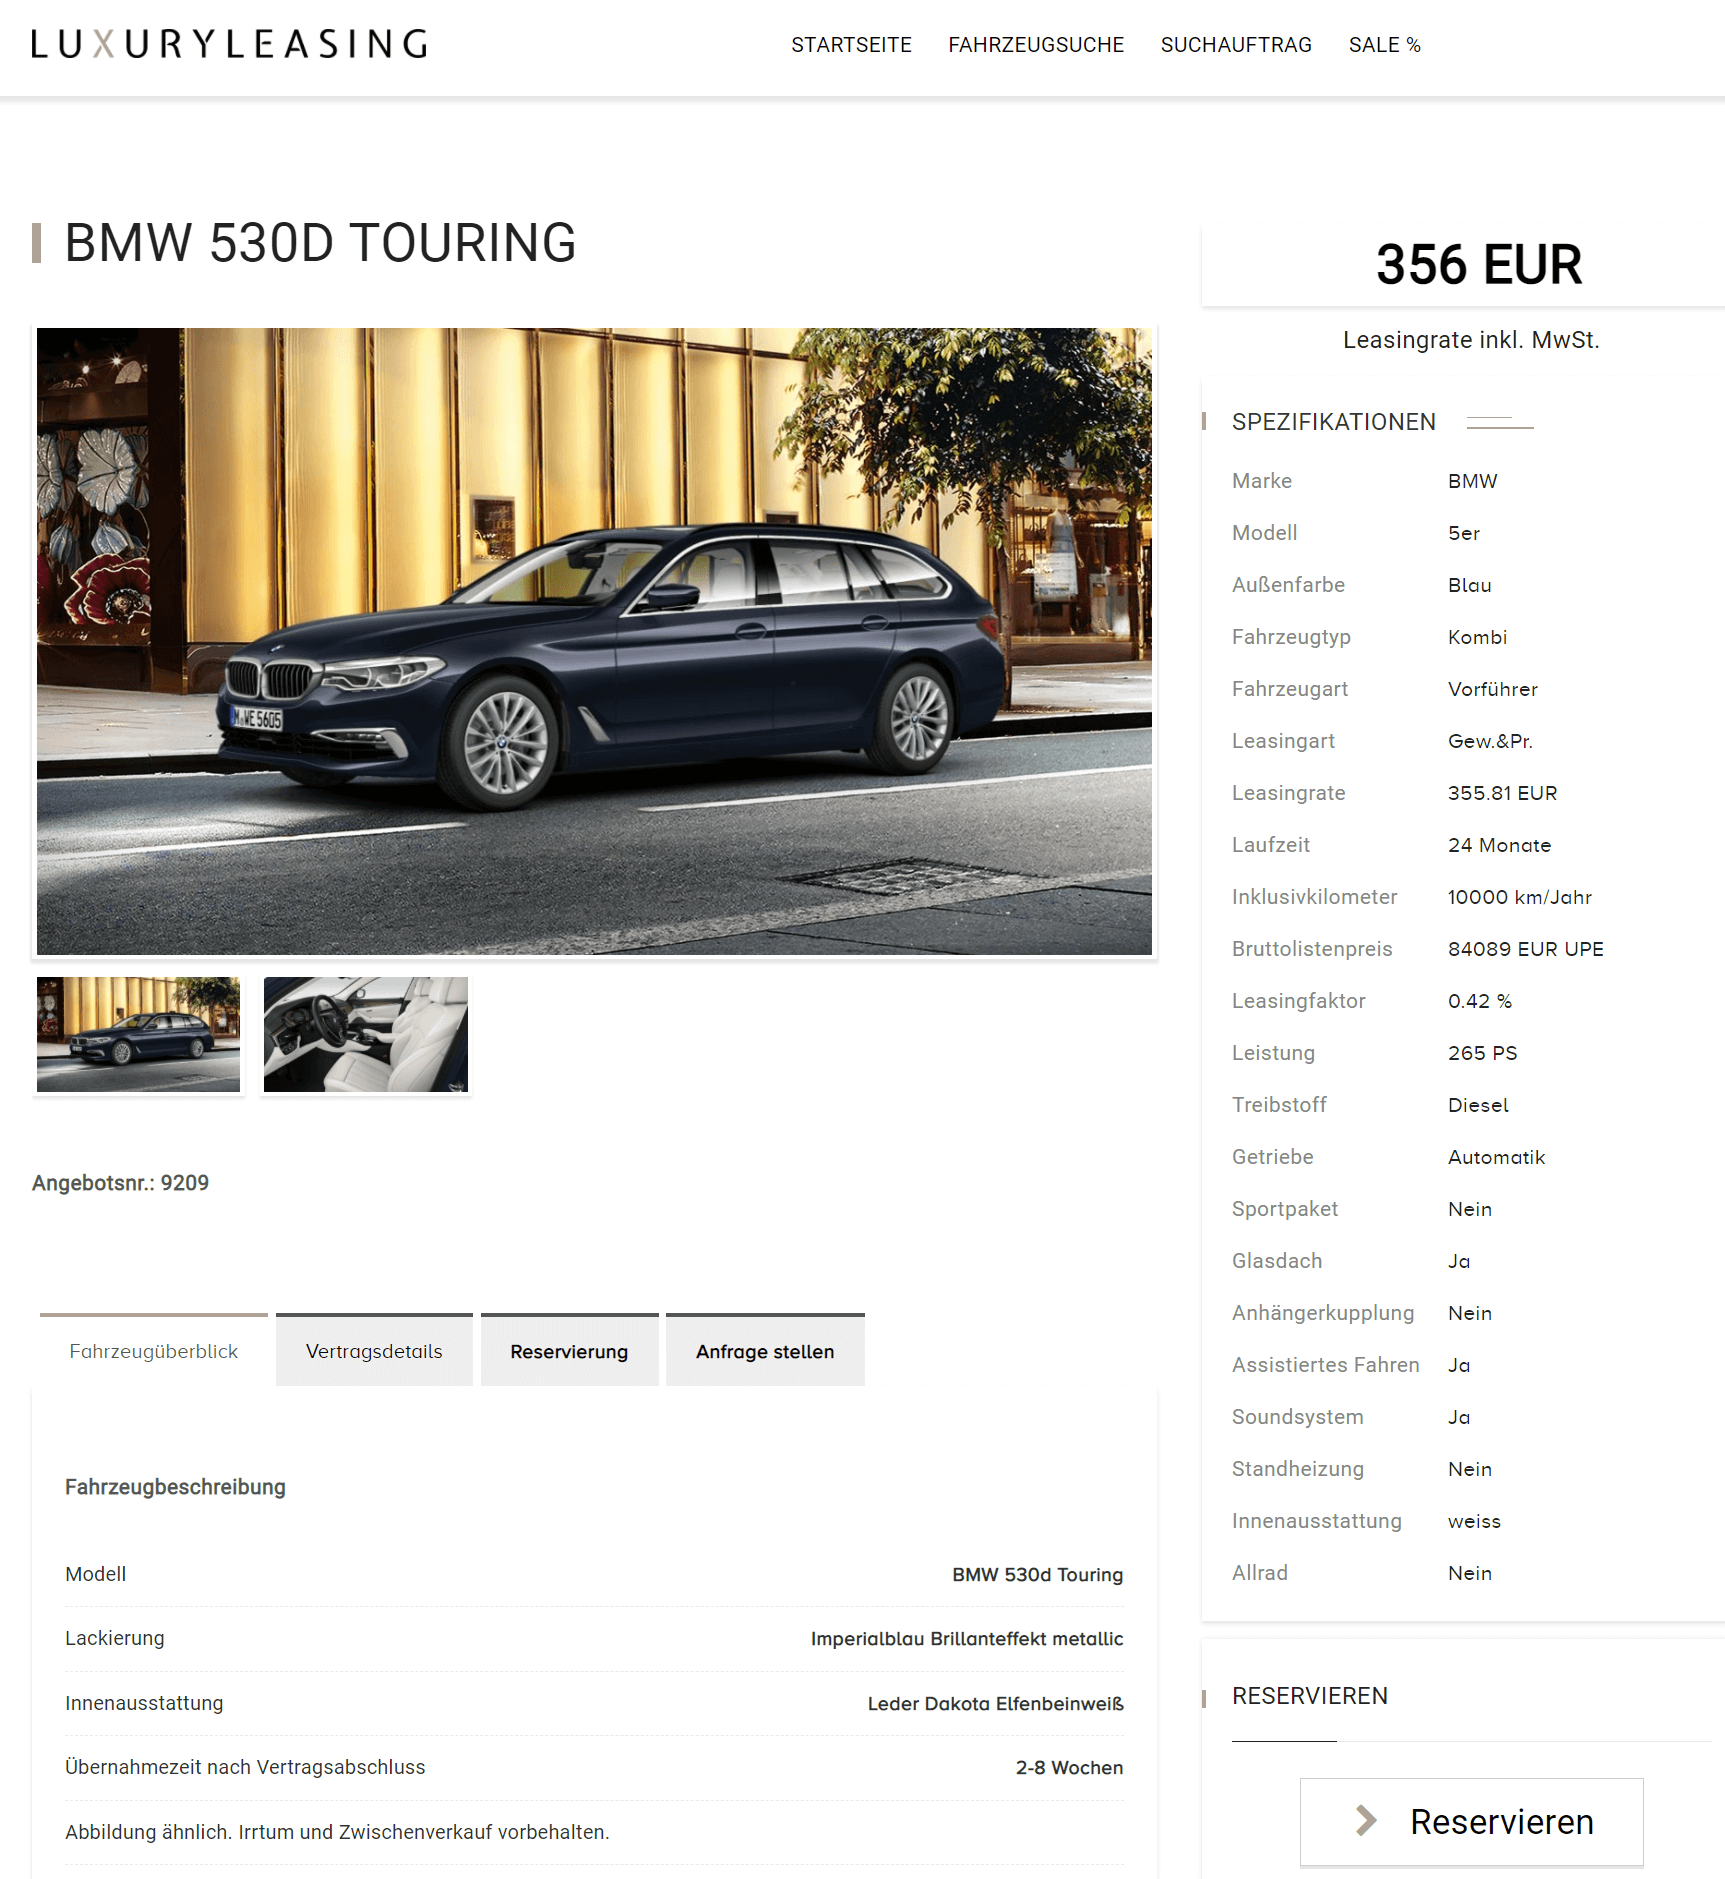Open the Anfrage stellen tab
This screenshot has width=1725, height=1879.
[x=765, y=1350]
